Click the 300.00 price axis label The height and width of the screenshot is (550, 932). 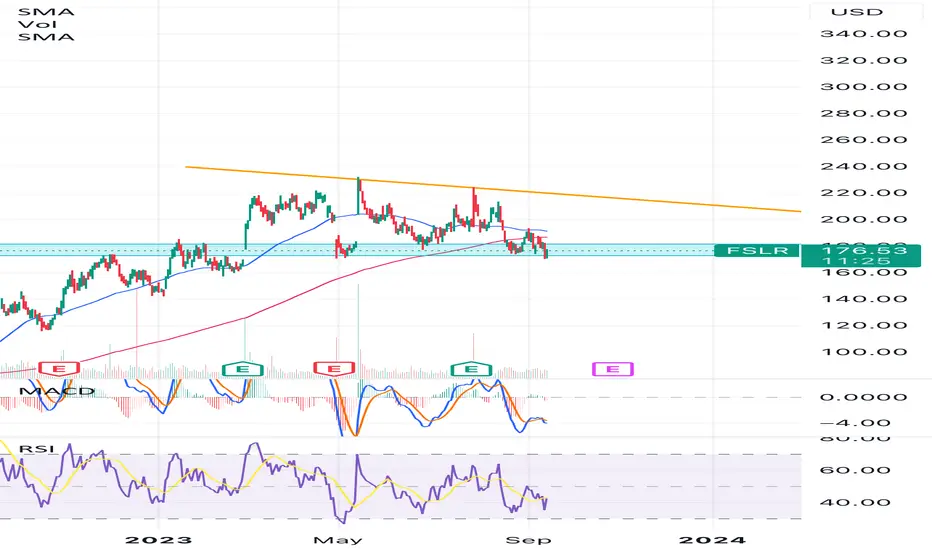pyautogui.click(x=864, y=87)
